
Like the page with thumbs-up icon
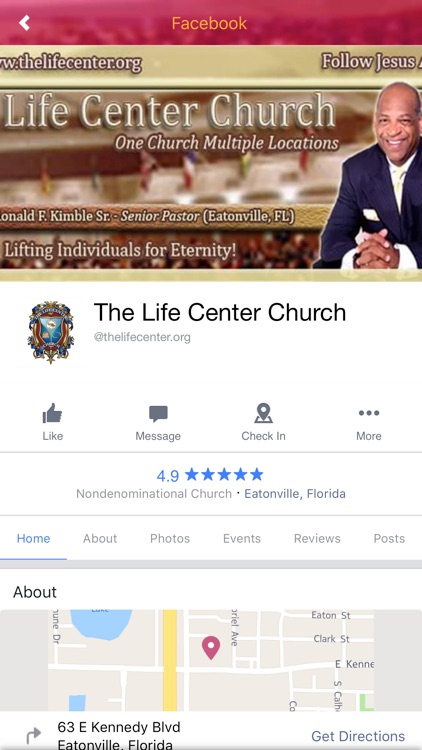tap(52, 413)
